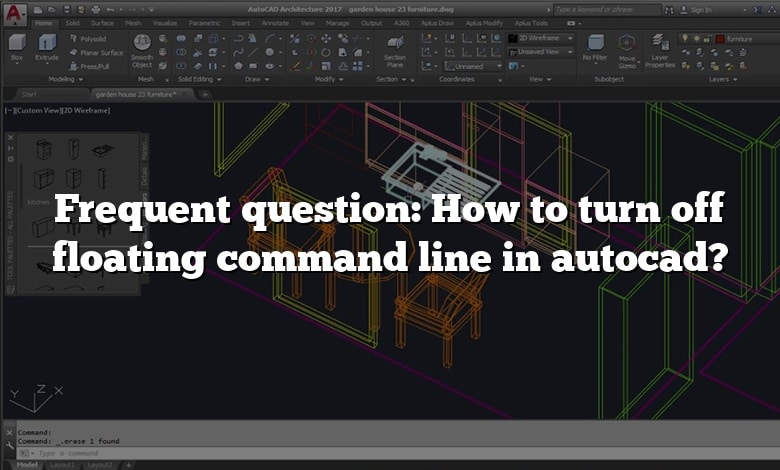
Task: Click the new drawing tab plus button
Action: [205, 94]
